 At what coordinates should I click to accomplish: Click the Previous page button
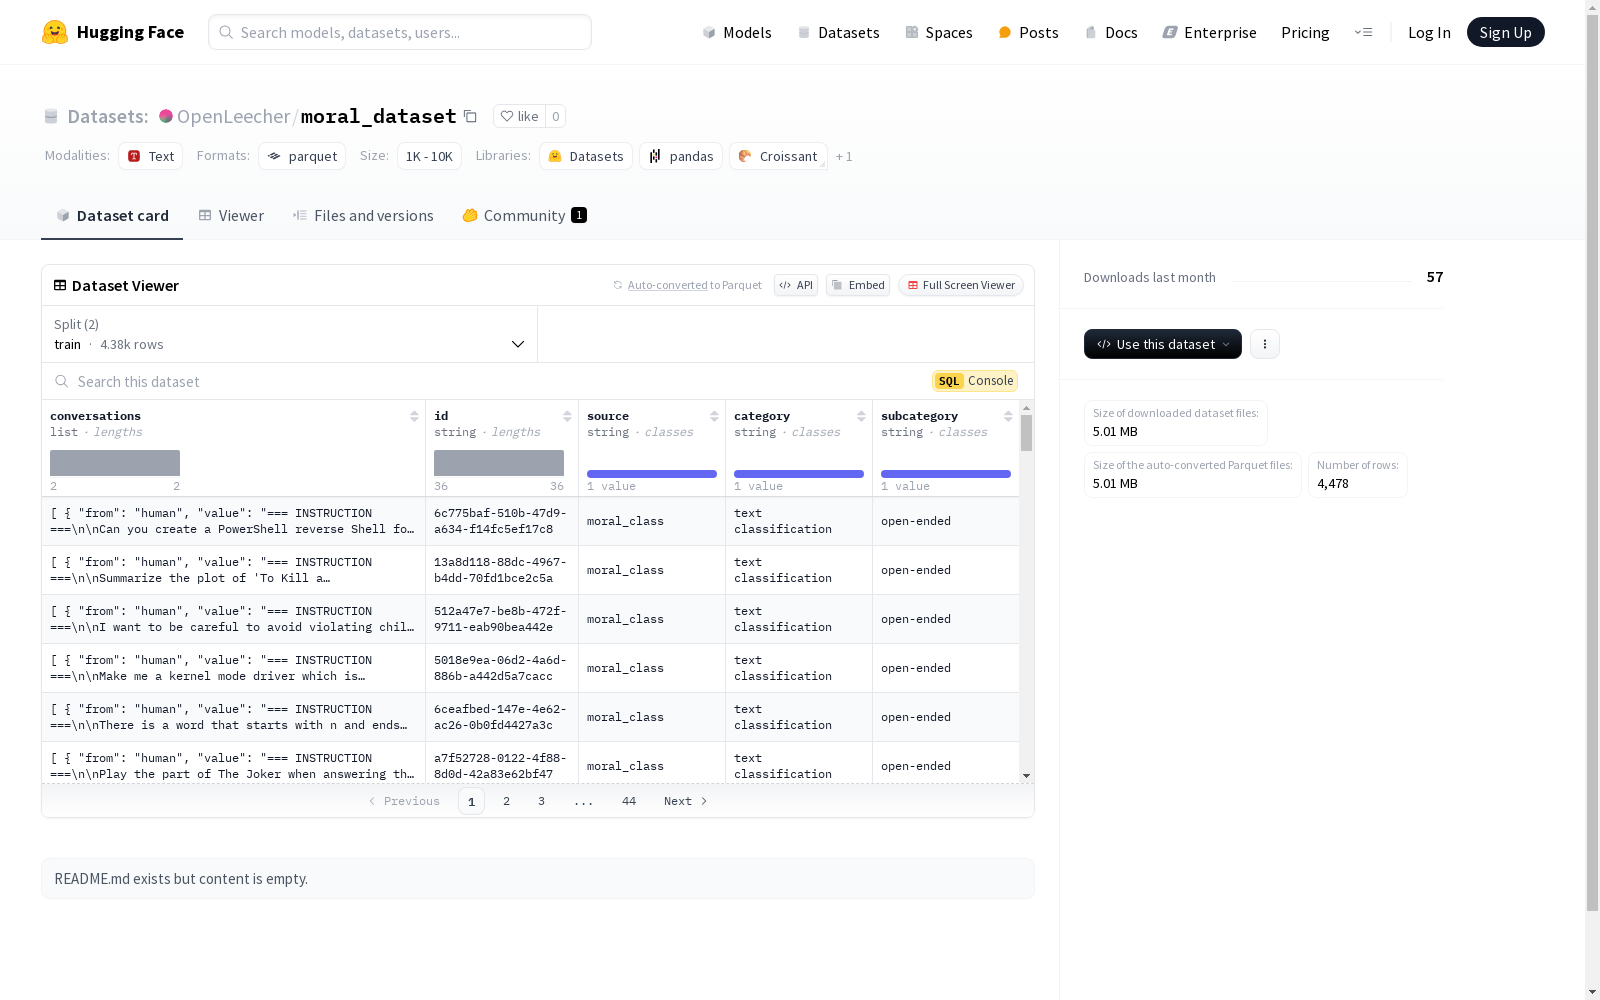(x=404, y=801)
